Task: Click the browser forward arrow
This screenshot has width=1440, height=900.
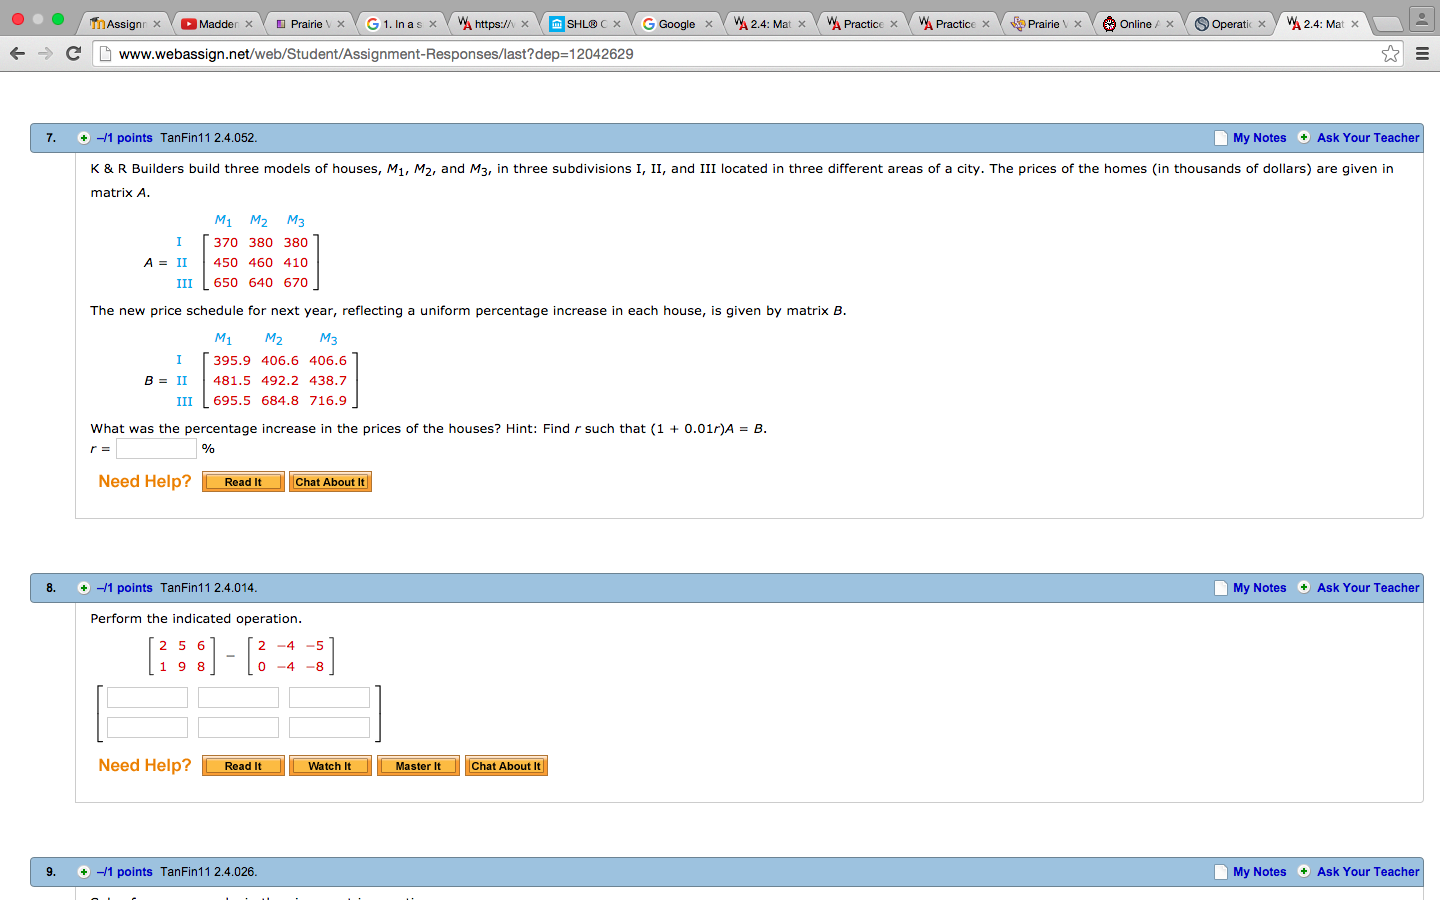Action: click(45, 53)
